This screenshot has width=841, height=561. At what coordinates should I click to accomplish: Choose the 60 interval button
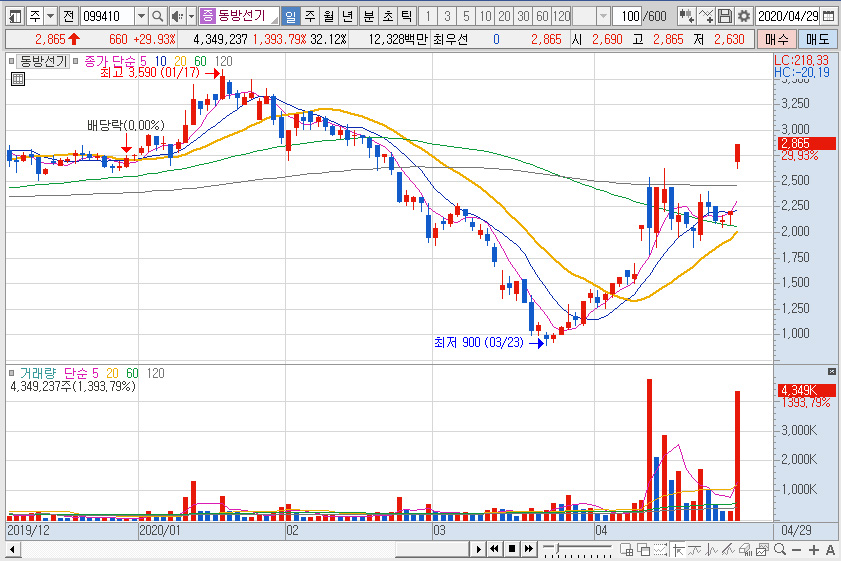pos(542,16)
